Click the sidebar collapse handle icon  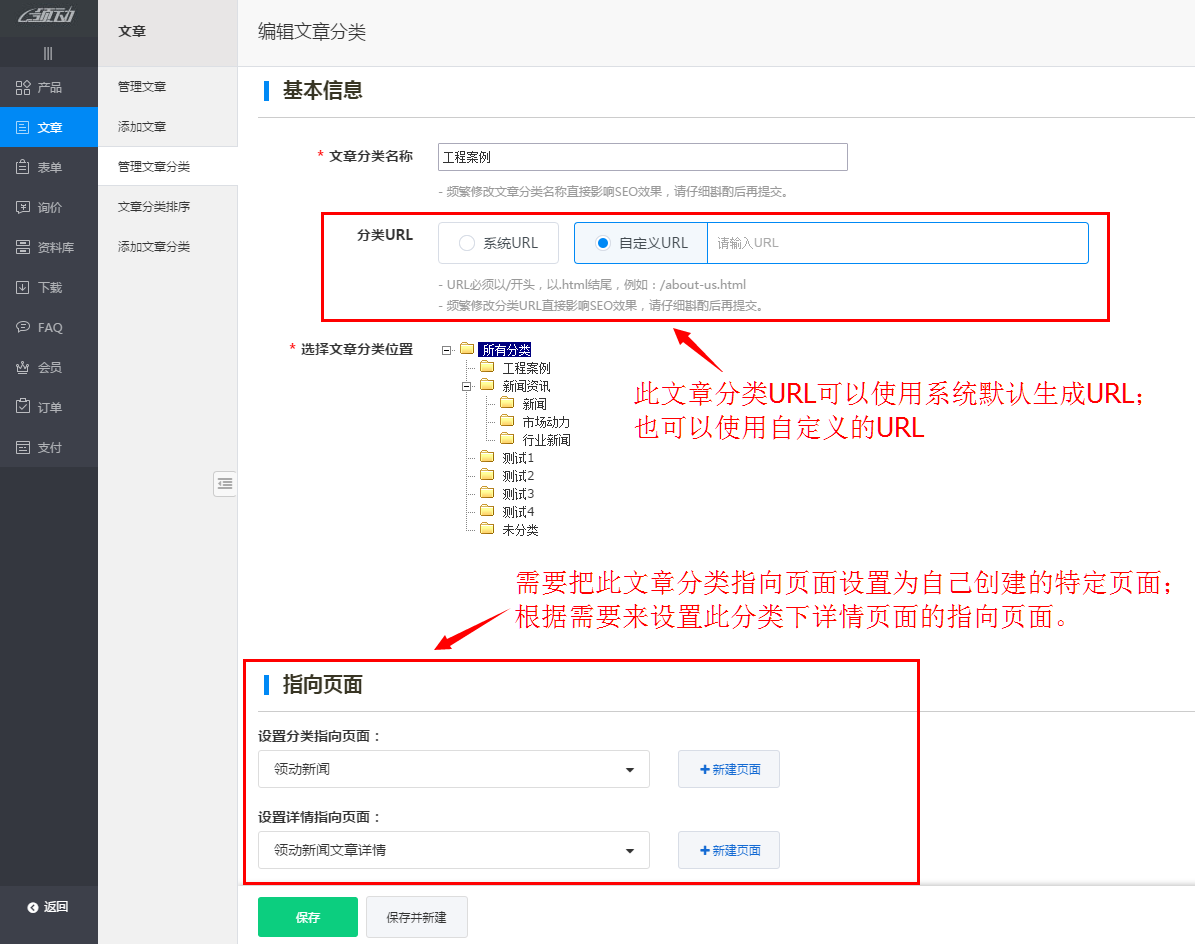[x=225, y=484]
